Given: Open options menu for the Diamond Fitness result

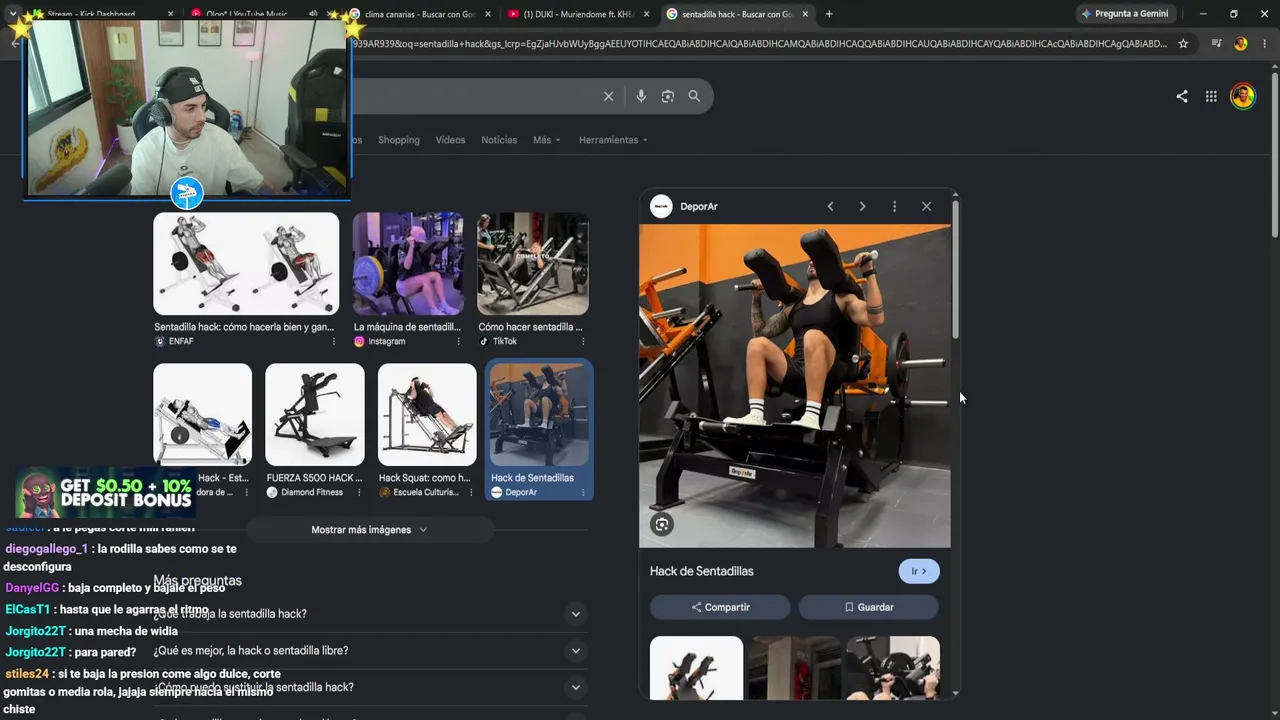Looking at the screenshot, I should (358, 492).
